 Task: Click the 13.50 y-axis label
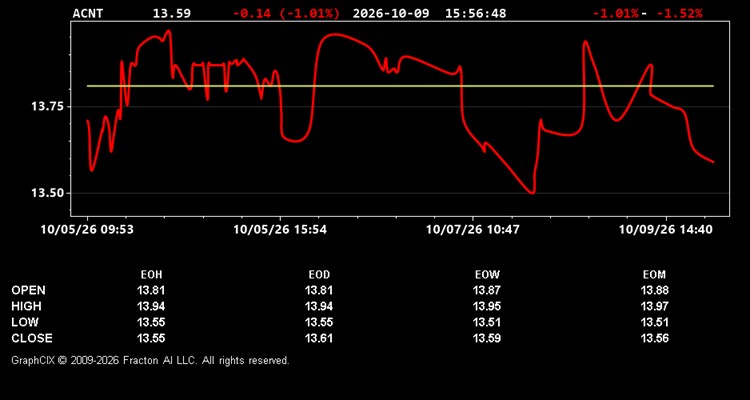(x=47, y=193)
